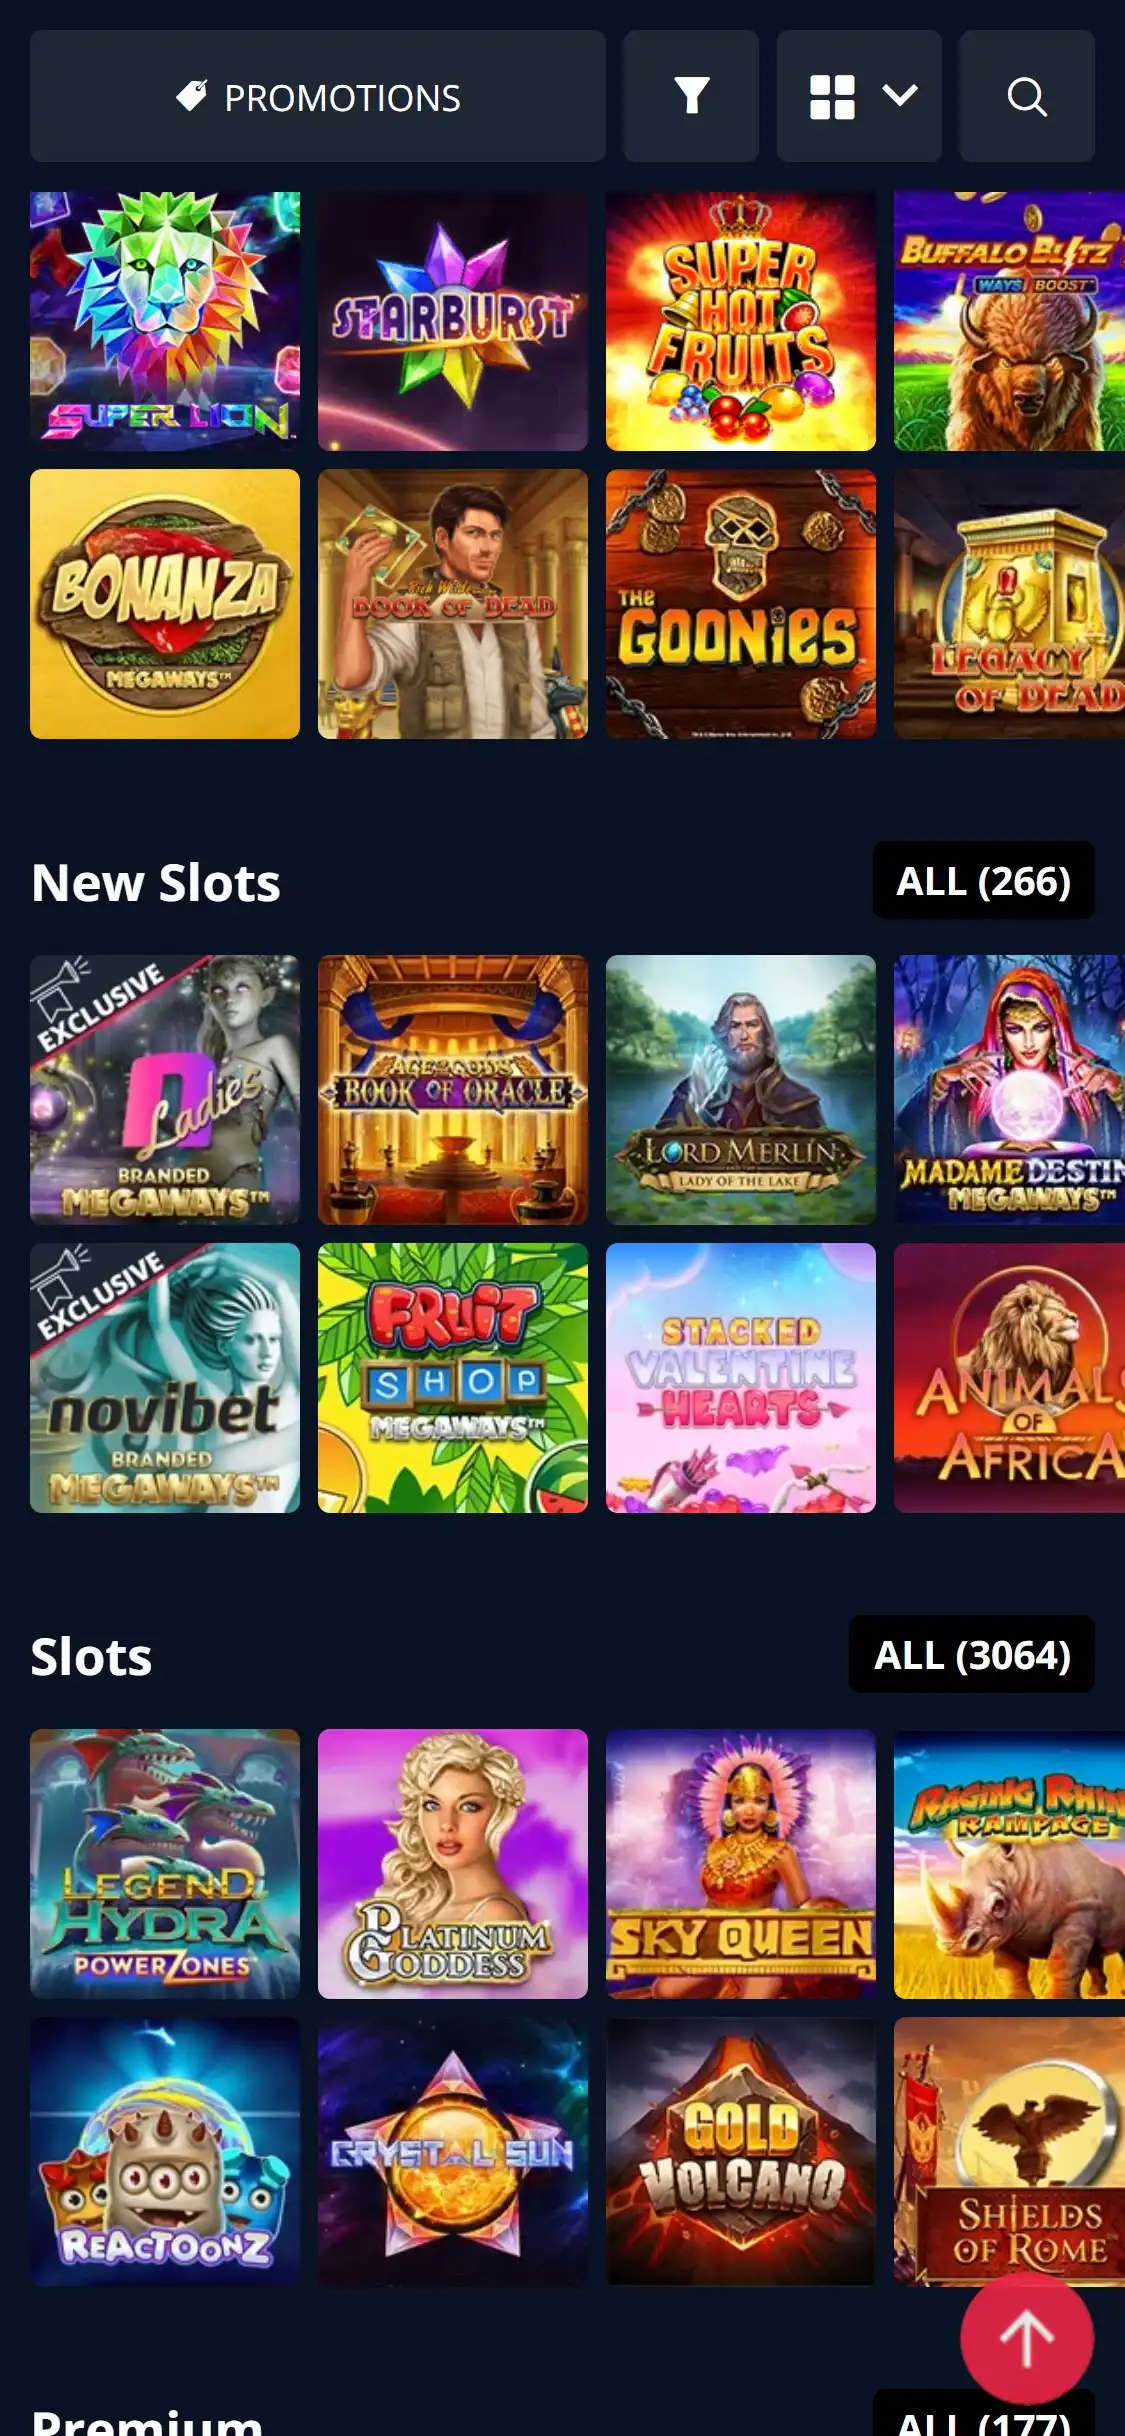
Task: View all 3064 Slots
Action: pos(972,1654)
